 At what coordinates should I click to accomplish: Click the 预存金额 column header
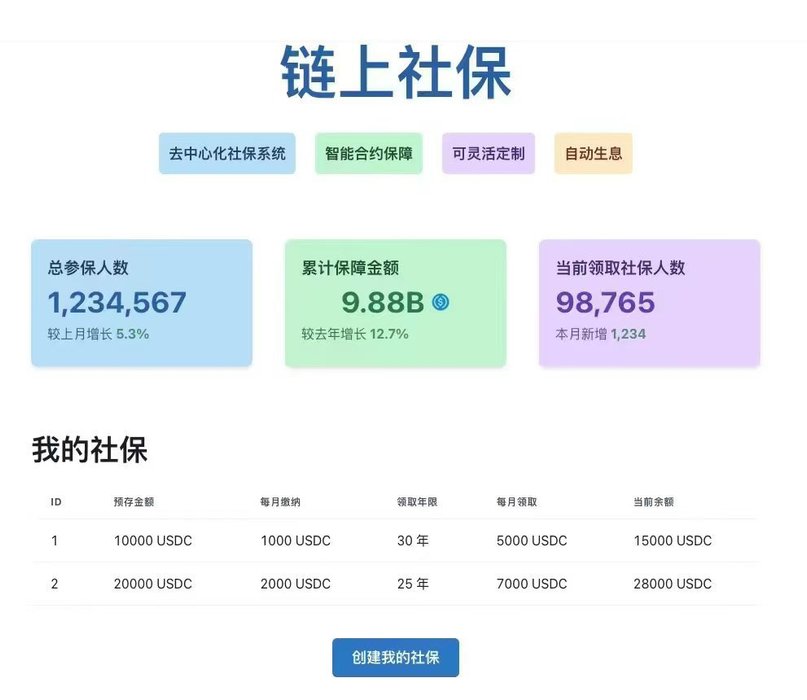133,502
